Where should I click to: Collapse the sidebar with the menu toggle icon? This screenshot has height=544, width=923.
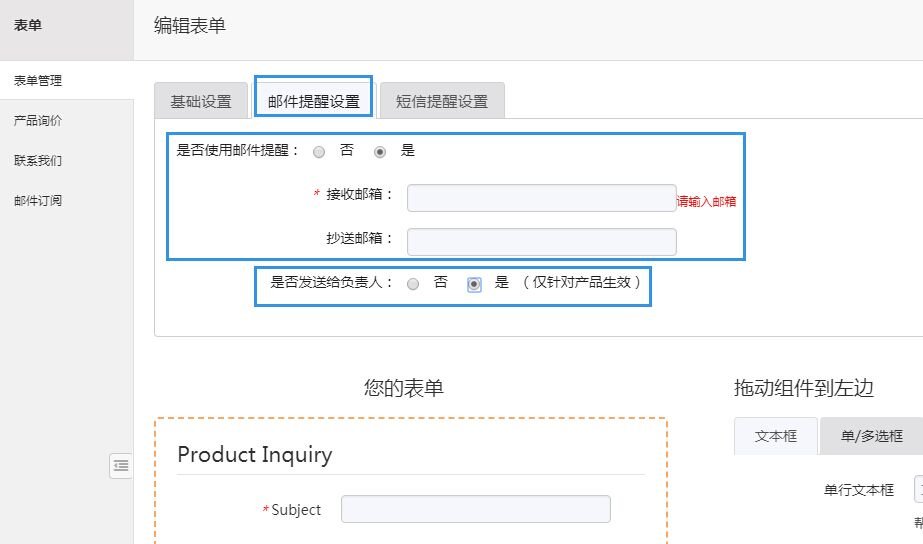pos(120,465)
